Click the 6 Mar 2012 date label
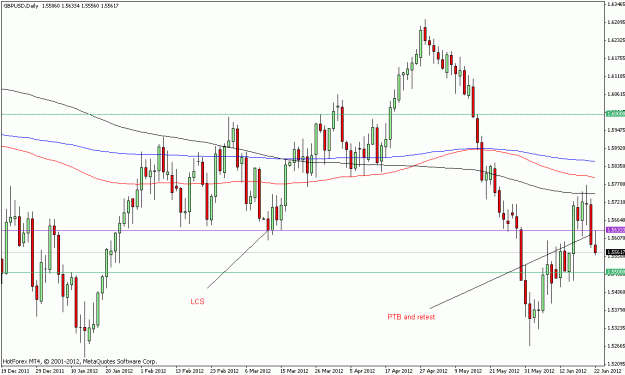The image size is (625, 375). [x=258, y=371]
